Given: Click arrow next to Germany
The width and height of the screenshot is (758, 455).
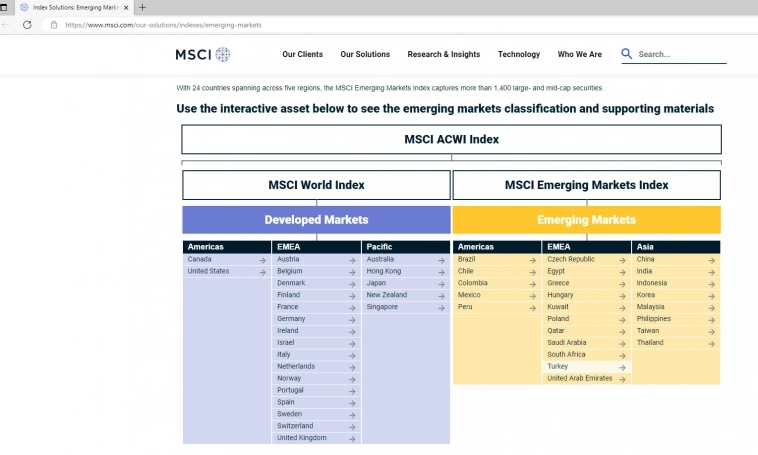Looking at the screenshot, I should [352, 320].
